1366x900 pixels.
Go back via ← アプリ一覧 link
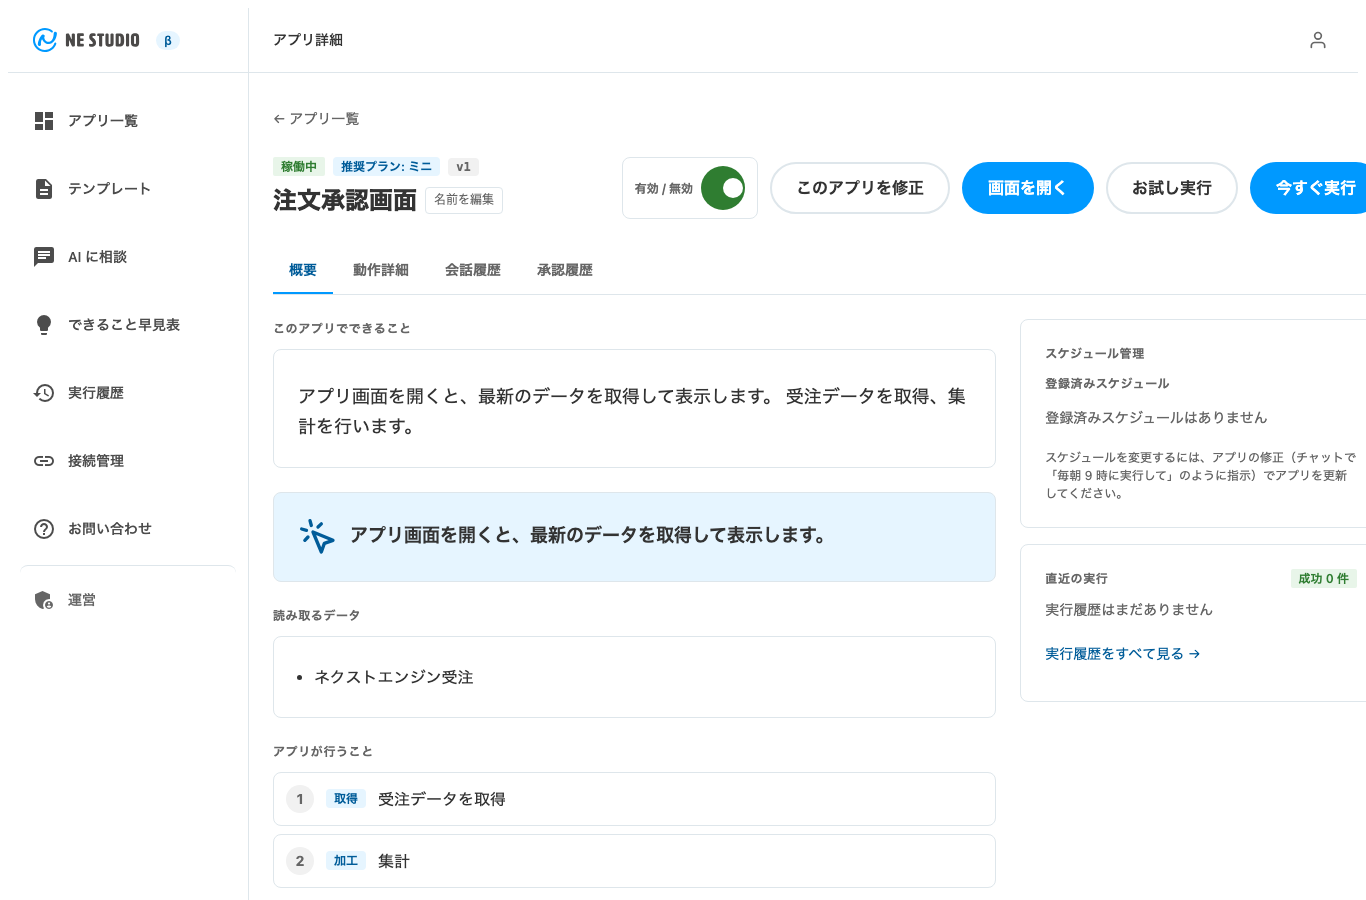click(316, 119)
